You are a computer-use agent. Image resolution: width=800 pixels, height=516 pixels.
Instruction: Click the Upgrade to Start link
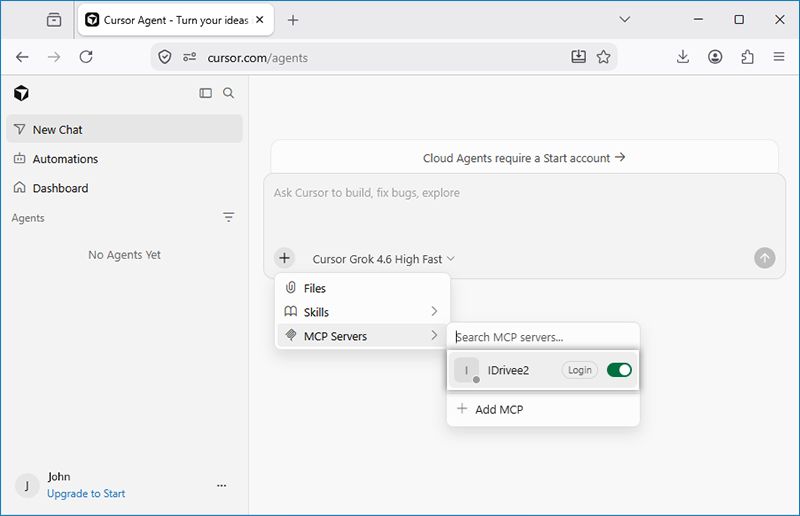coord(86,494)
